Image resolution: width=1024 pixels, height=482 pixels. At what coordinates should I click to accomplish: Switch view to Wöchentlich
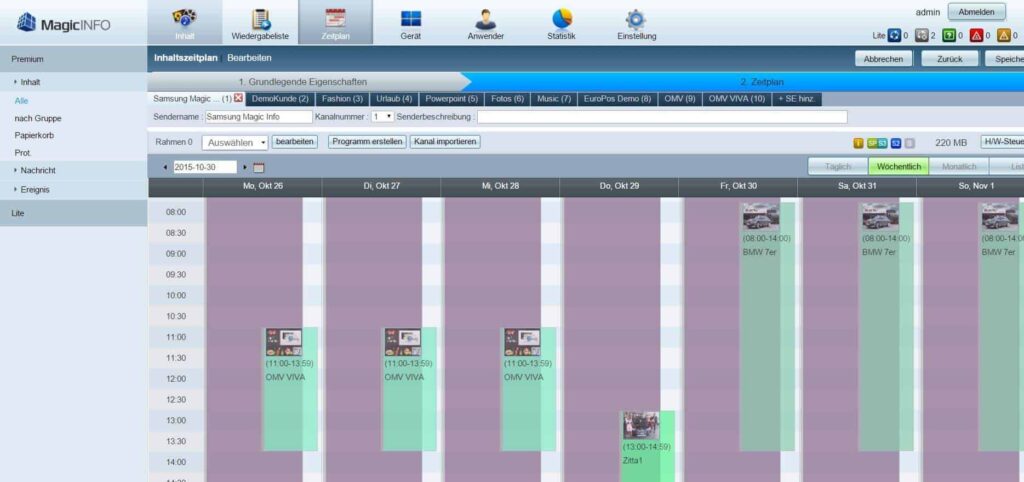(x=899, y=167)
